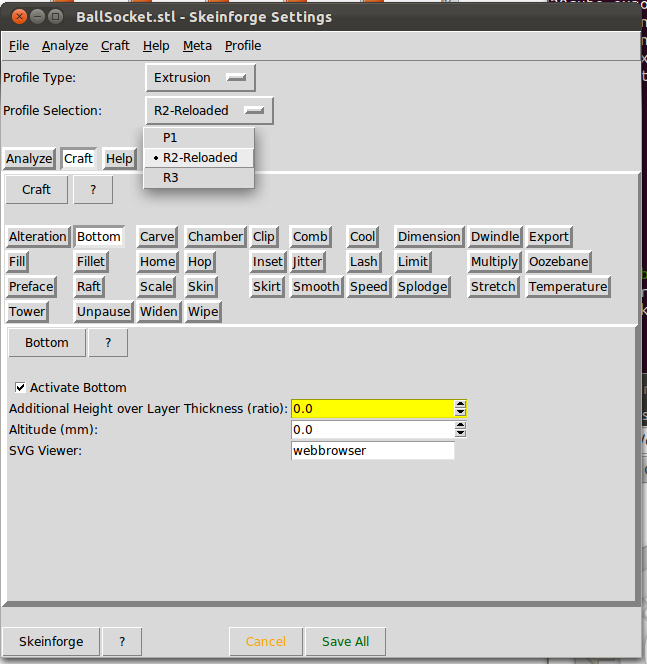Open the Profile Selection dropdown
The width and height of the screenshot is (647, 664).
(x=208, y=111)
